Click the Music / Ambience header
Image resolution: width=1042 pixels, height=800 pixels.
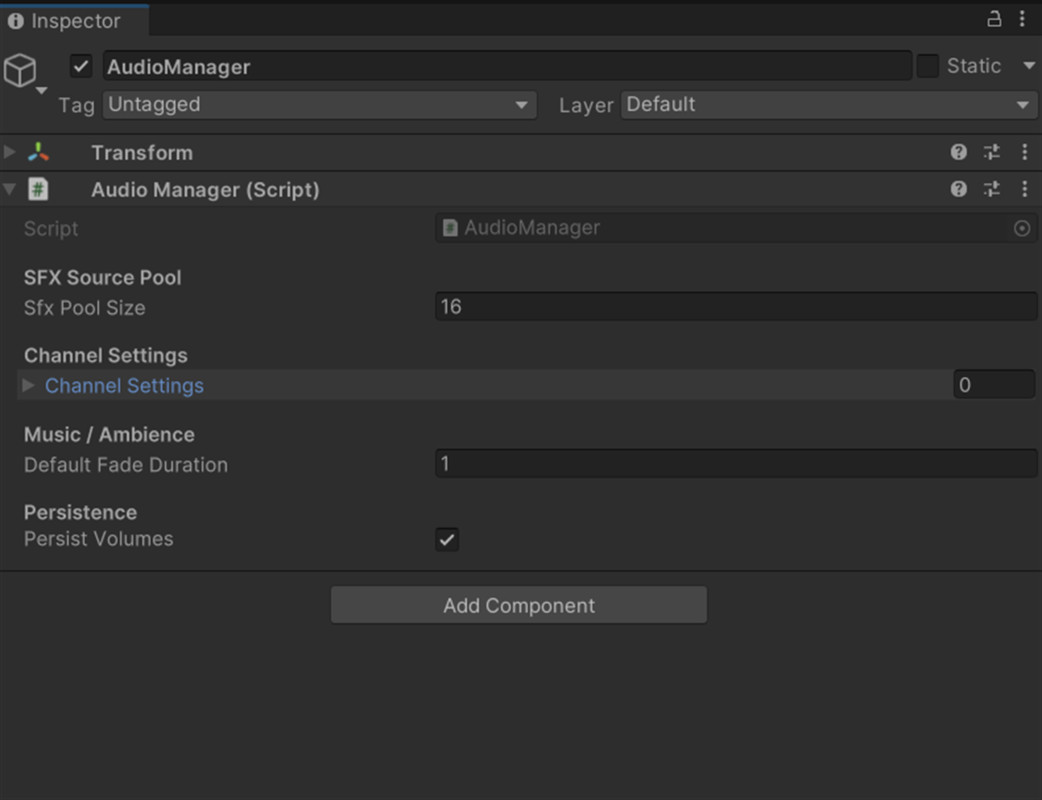(x=109, y=435)
